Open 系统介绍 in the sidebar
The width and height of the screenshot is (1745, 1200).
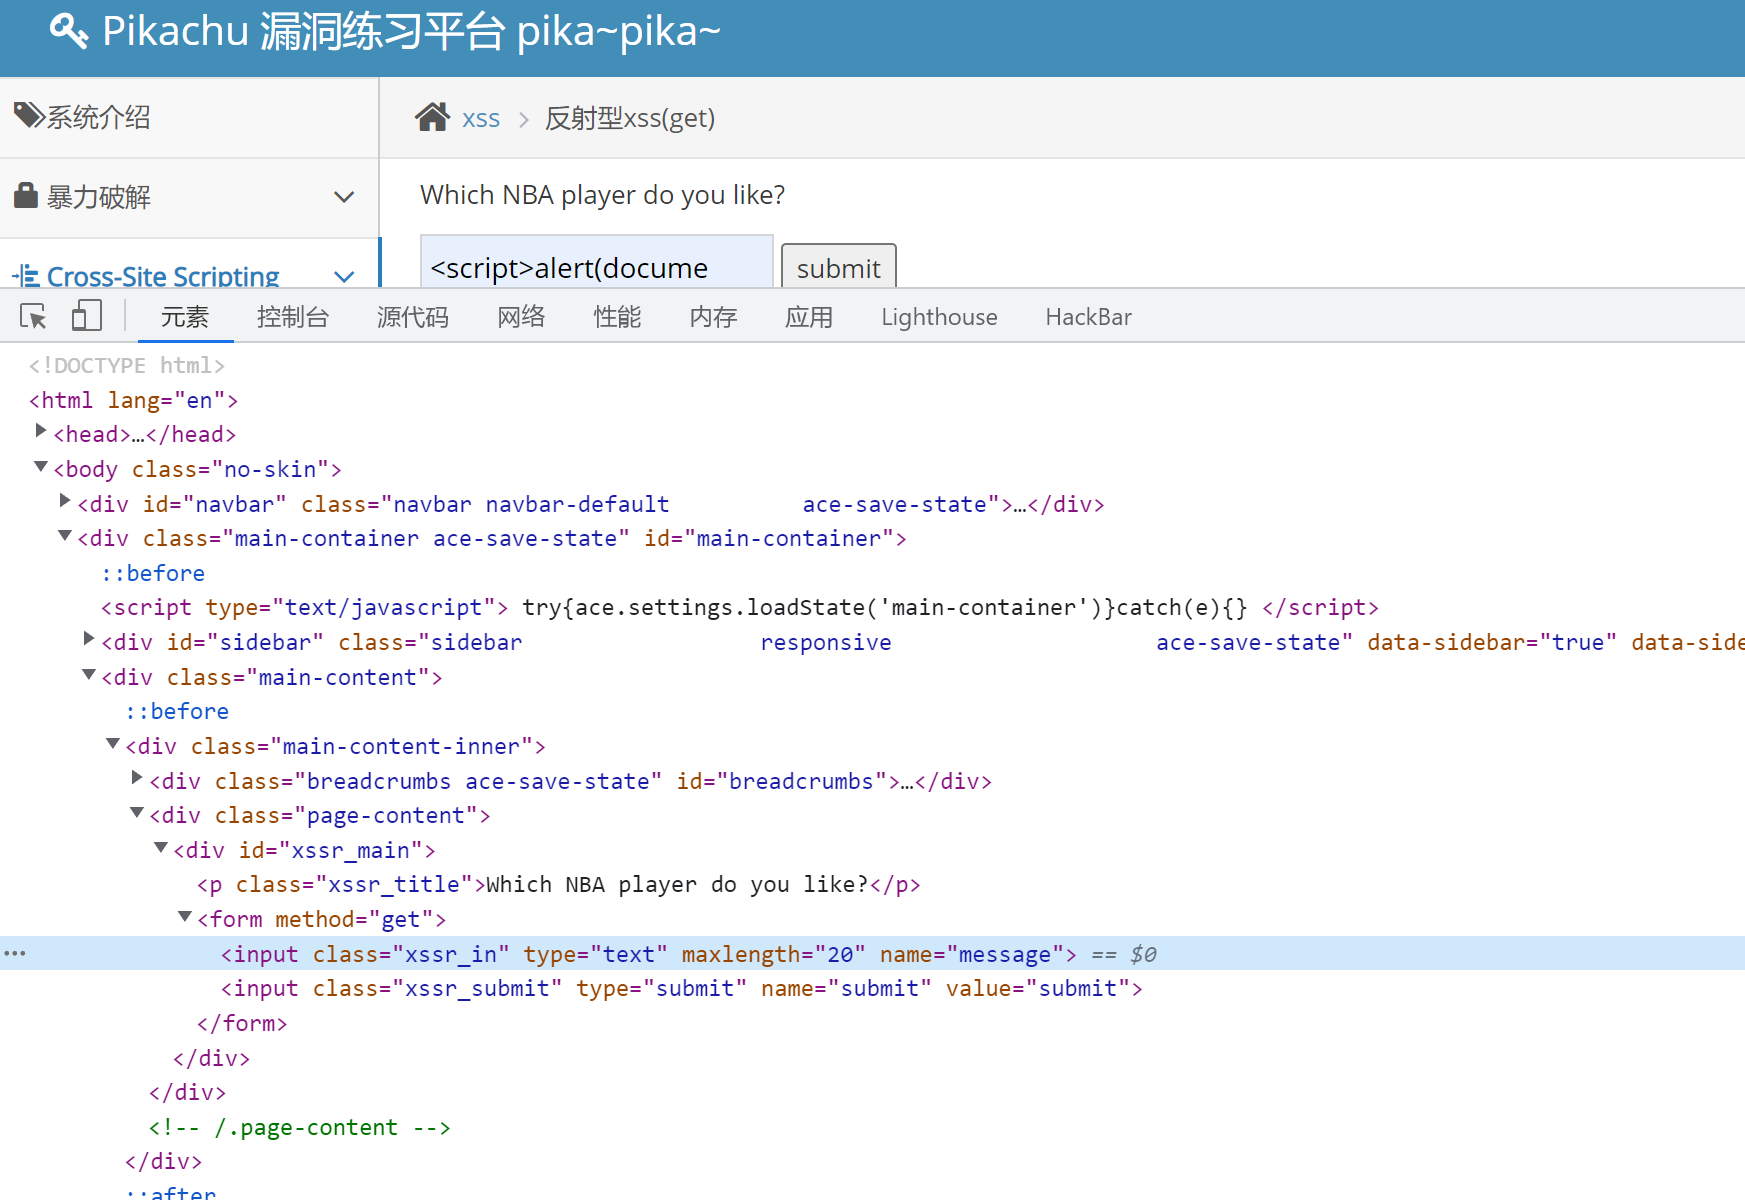pos(189,117)
